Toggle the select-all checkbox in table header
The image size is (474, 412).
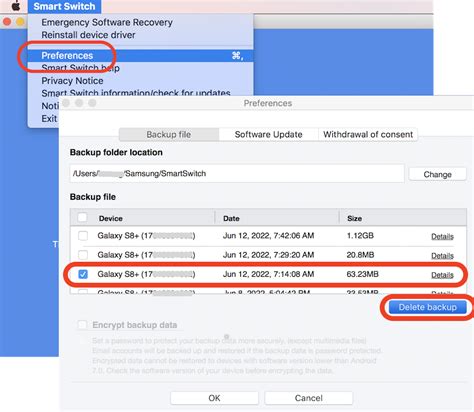tap(82, 218)
